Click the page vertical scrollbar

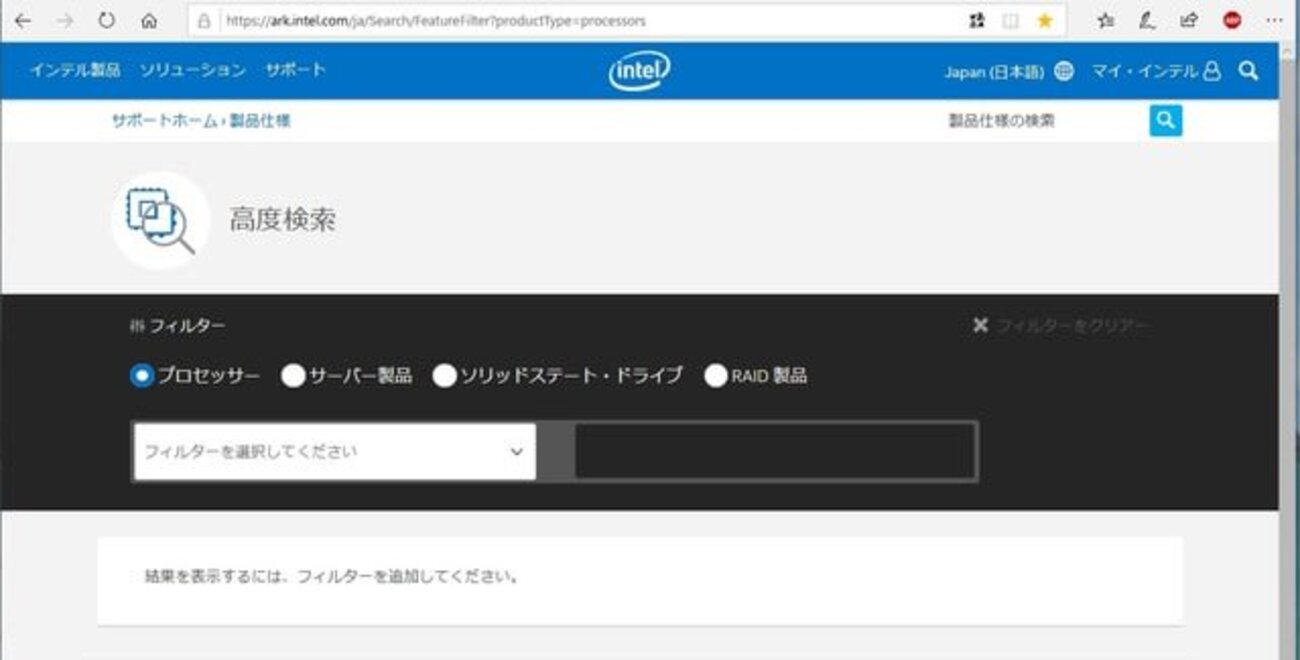[1289, 350]
